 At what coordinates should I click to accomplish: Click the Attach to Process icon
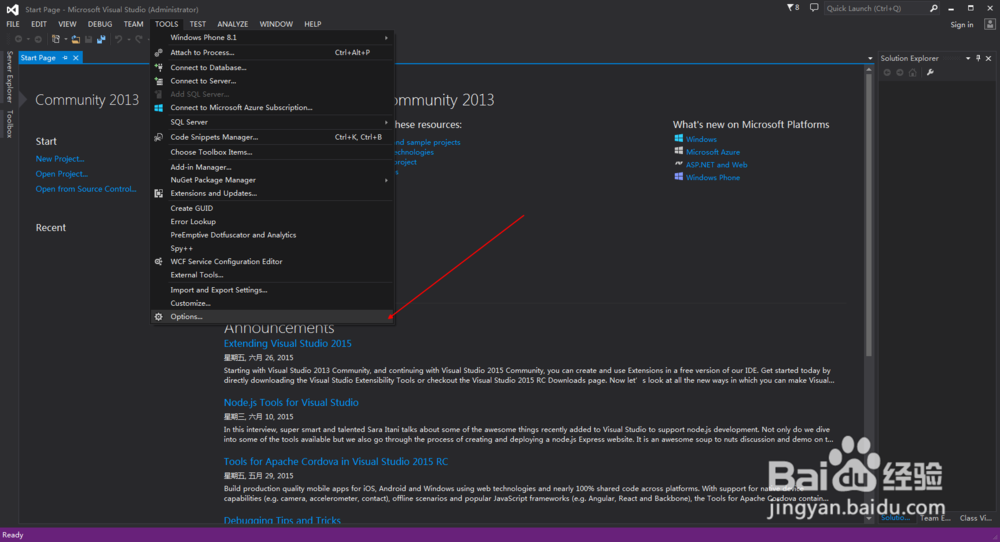pos(159,53)
